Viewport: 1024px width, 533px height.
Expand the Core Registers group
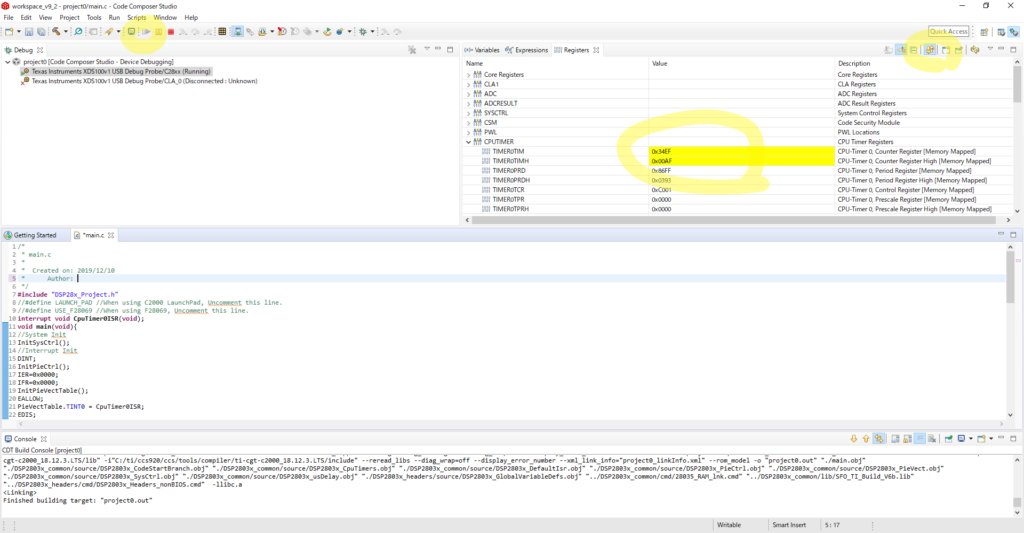pyautogui.click(x=468, y=75)
